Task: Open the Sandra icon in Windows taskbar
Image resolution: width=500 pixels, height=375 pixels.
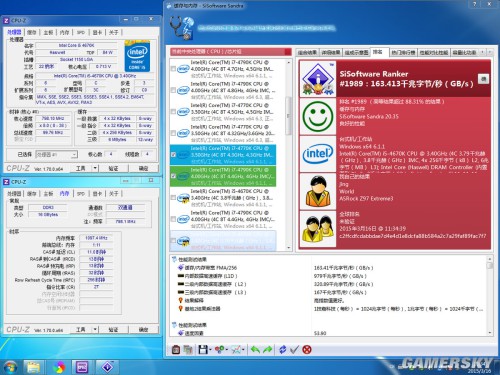Action: coord(107,367)
